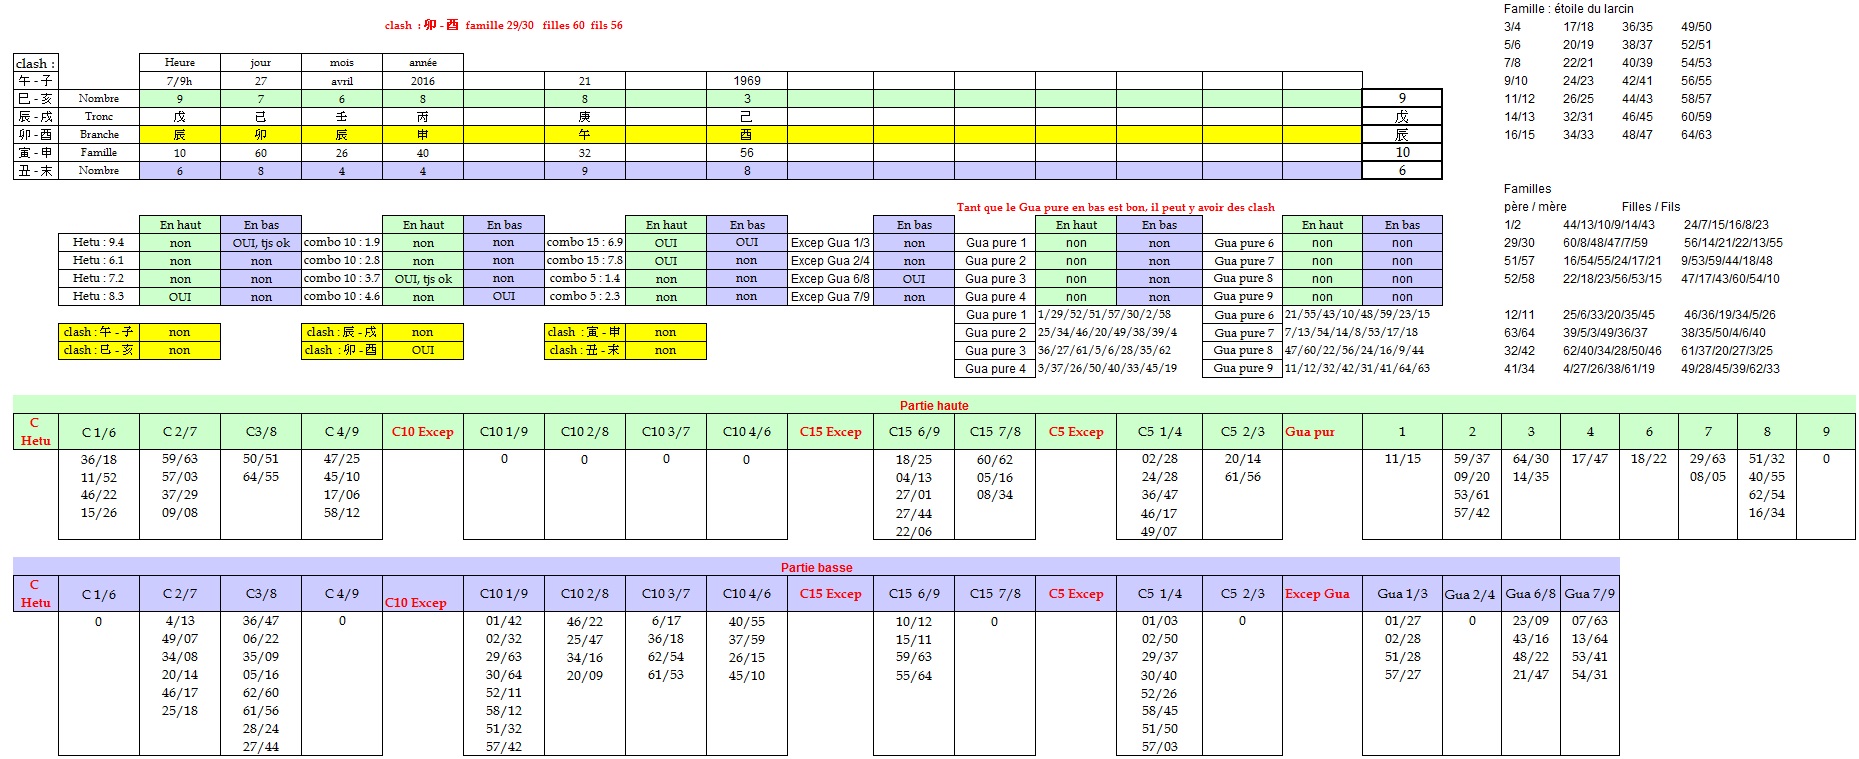Select the 'combo 5 : 2.3' cell
The width and height of the screenshot is (1859, 759).
[x=585, y=296]
